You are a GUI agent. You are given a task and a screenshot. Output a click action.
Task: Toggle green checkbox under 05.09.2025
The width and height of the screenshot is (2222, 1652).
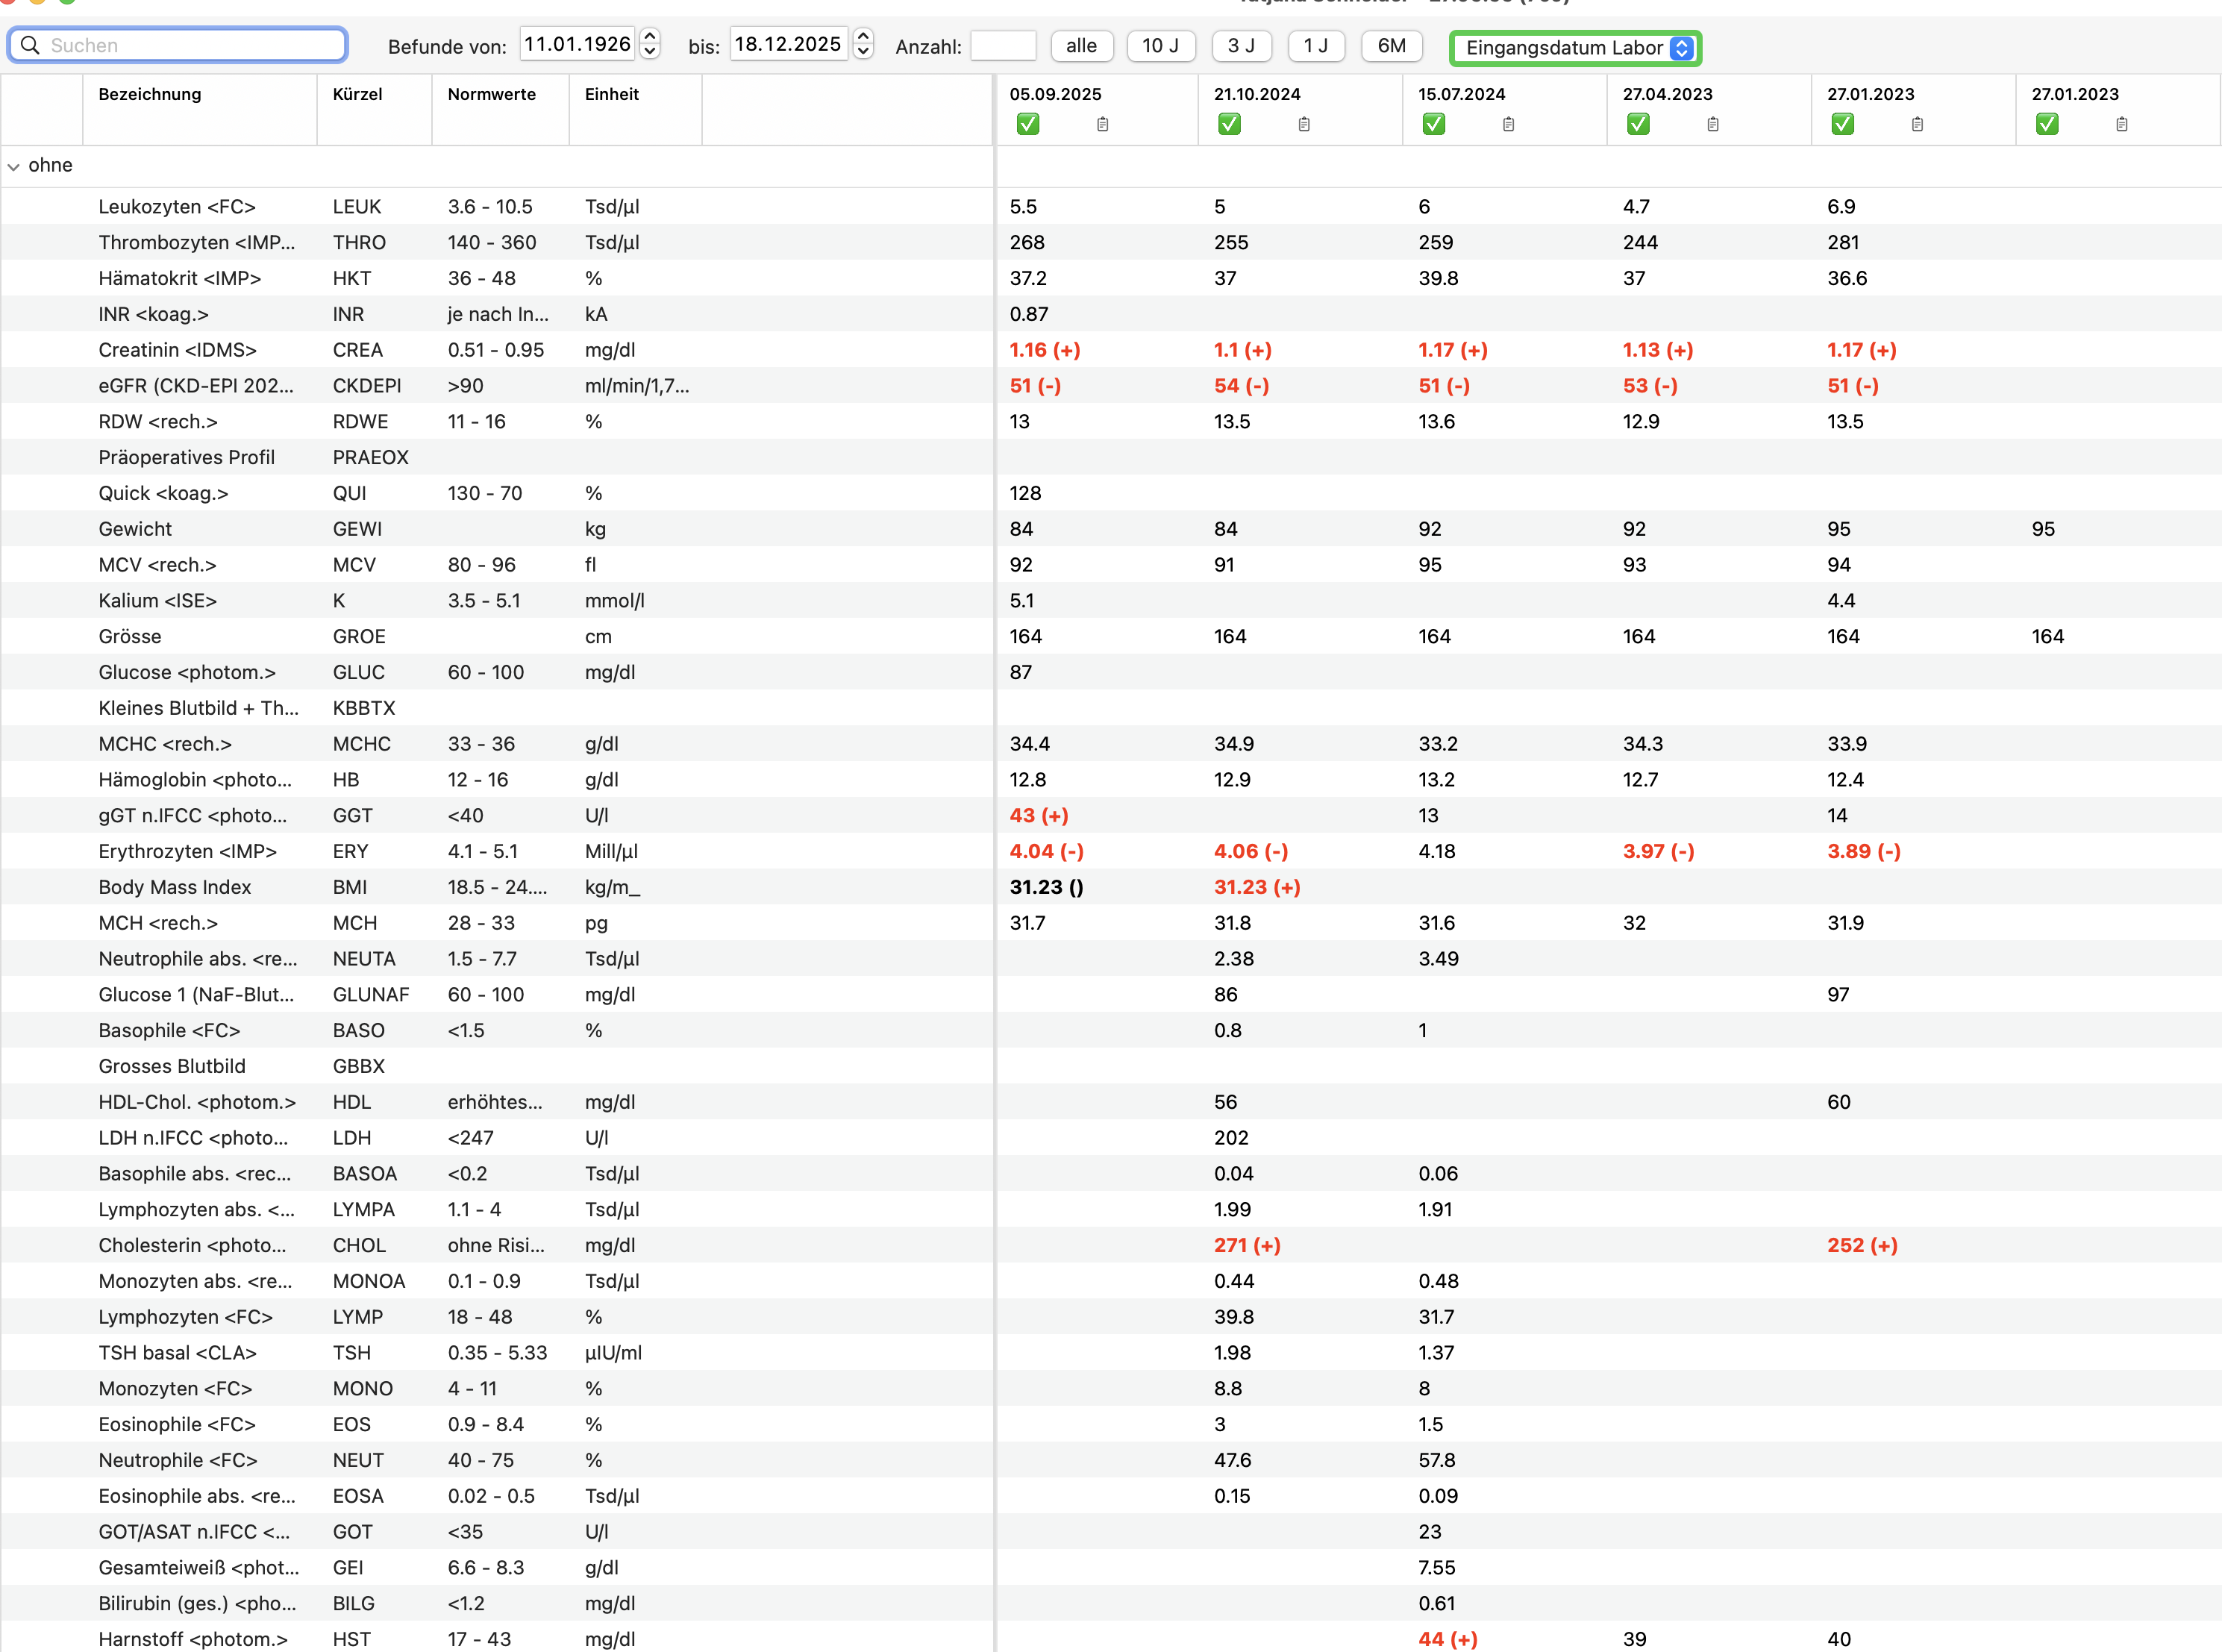pos(1028,124)
